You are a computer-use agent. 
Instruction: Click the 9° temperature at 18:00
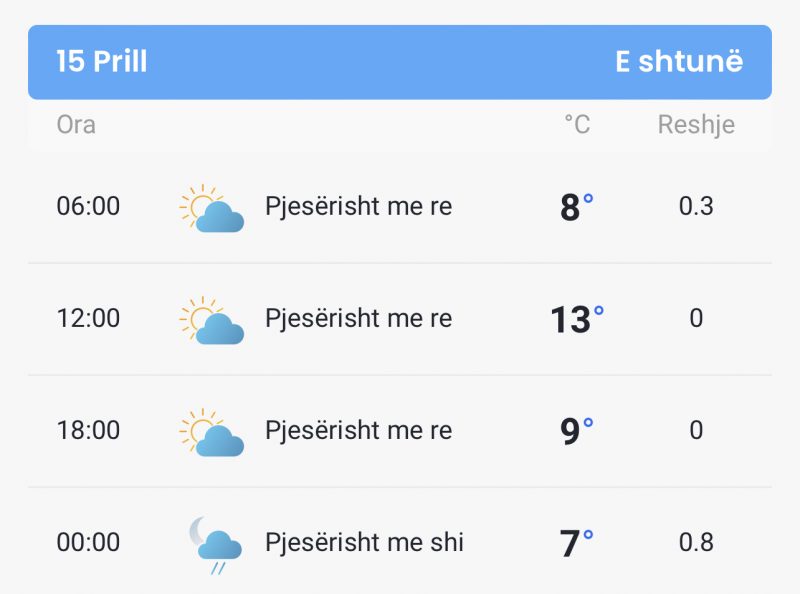pyautogui.click(x=577, y=432)
